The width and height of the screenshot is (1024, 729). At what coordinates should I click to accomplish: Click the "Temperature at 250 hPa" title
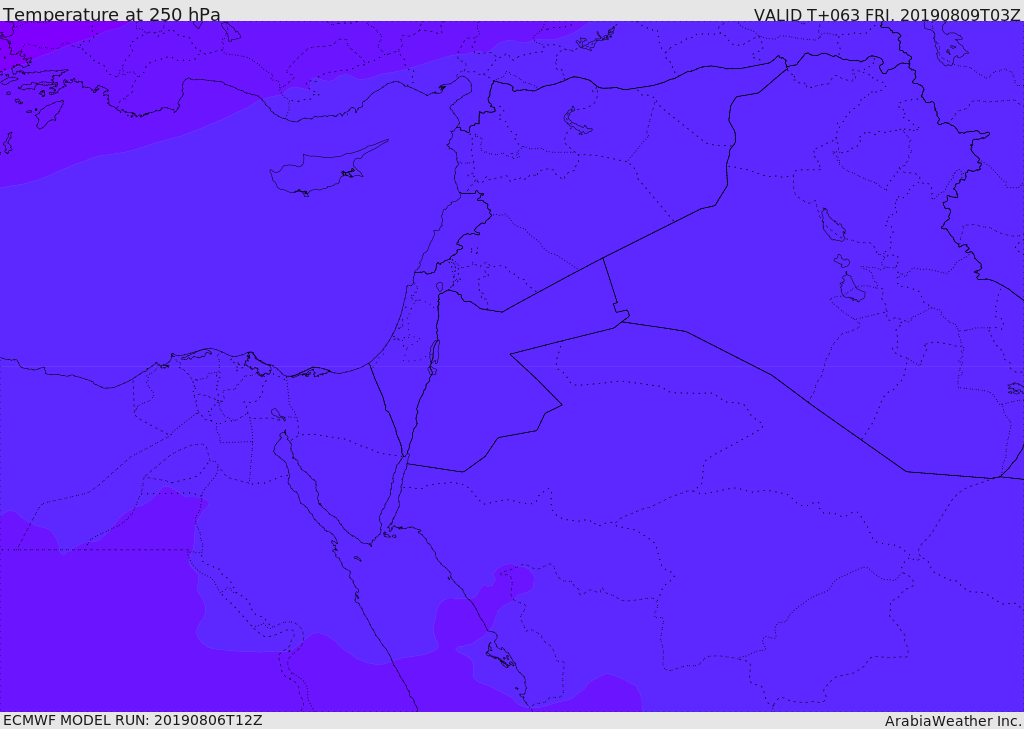tap(111, 14)
